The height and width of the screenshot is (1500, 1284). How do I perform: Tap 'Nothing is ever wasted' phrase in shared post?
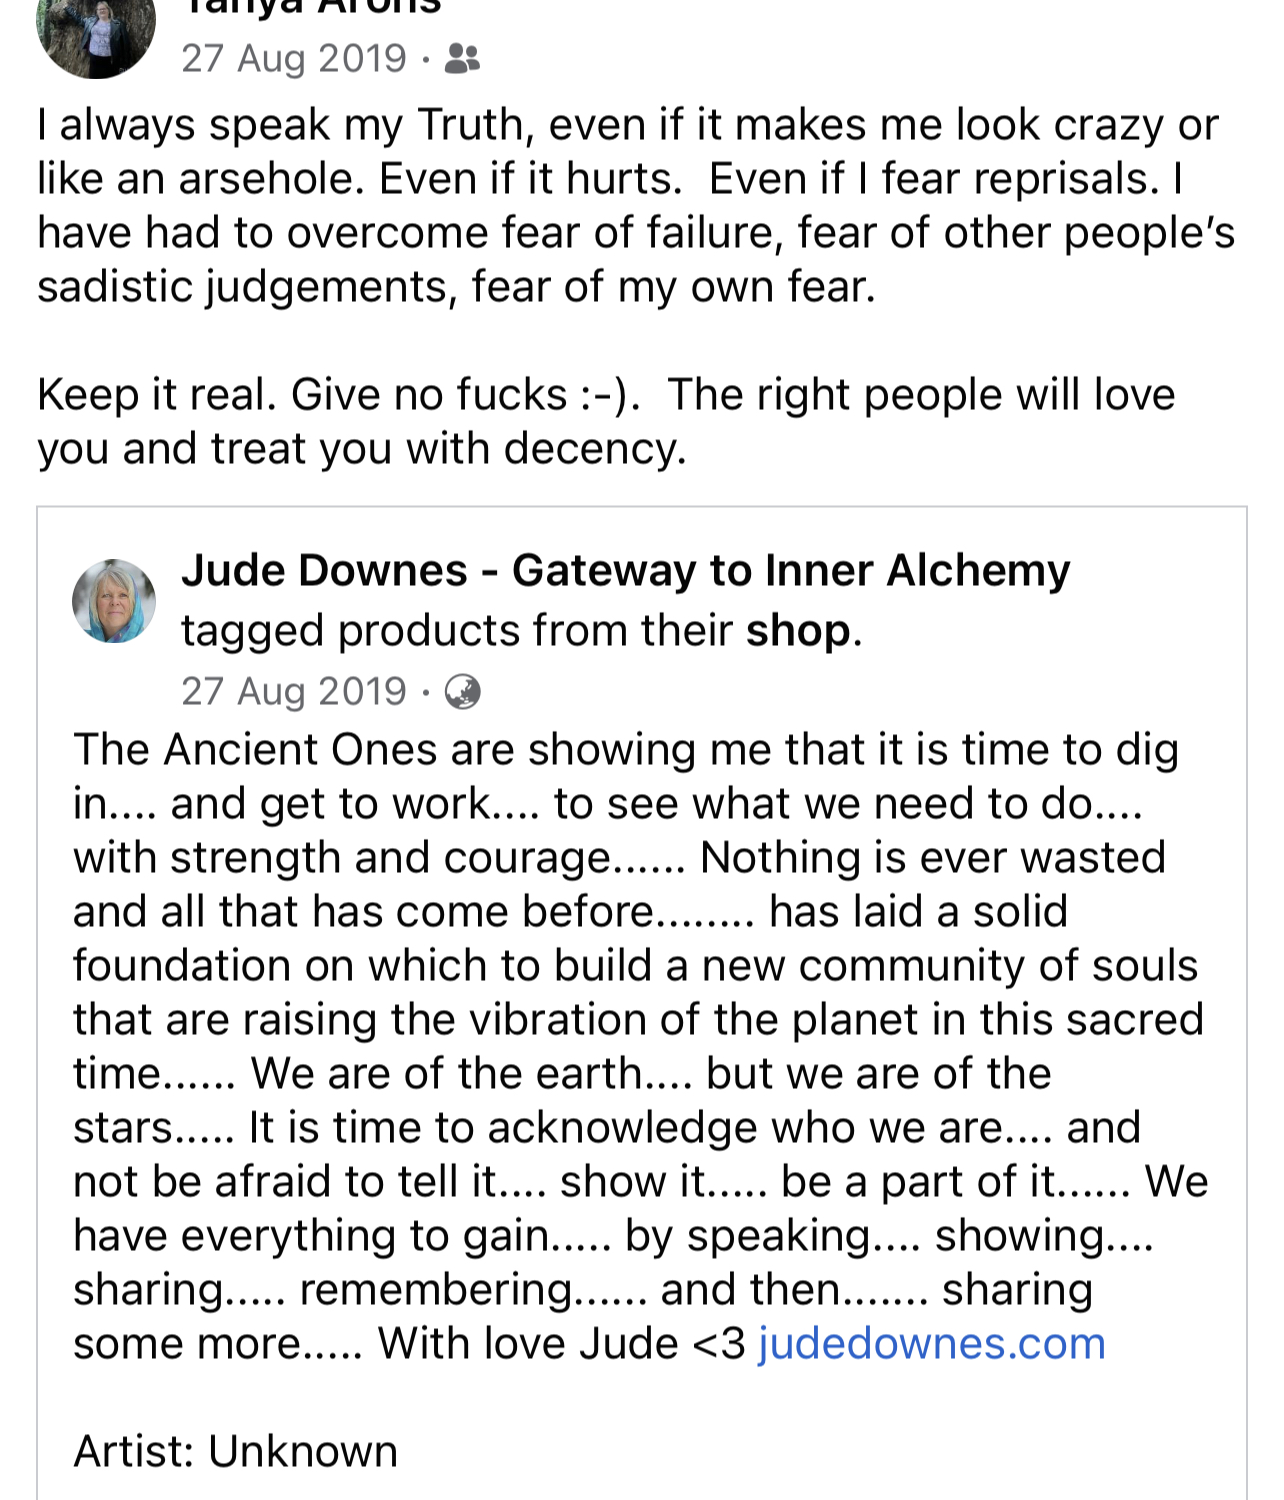tap(933, 858)
